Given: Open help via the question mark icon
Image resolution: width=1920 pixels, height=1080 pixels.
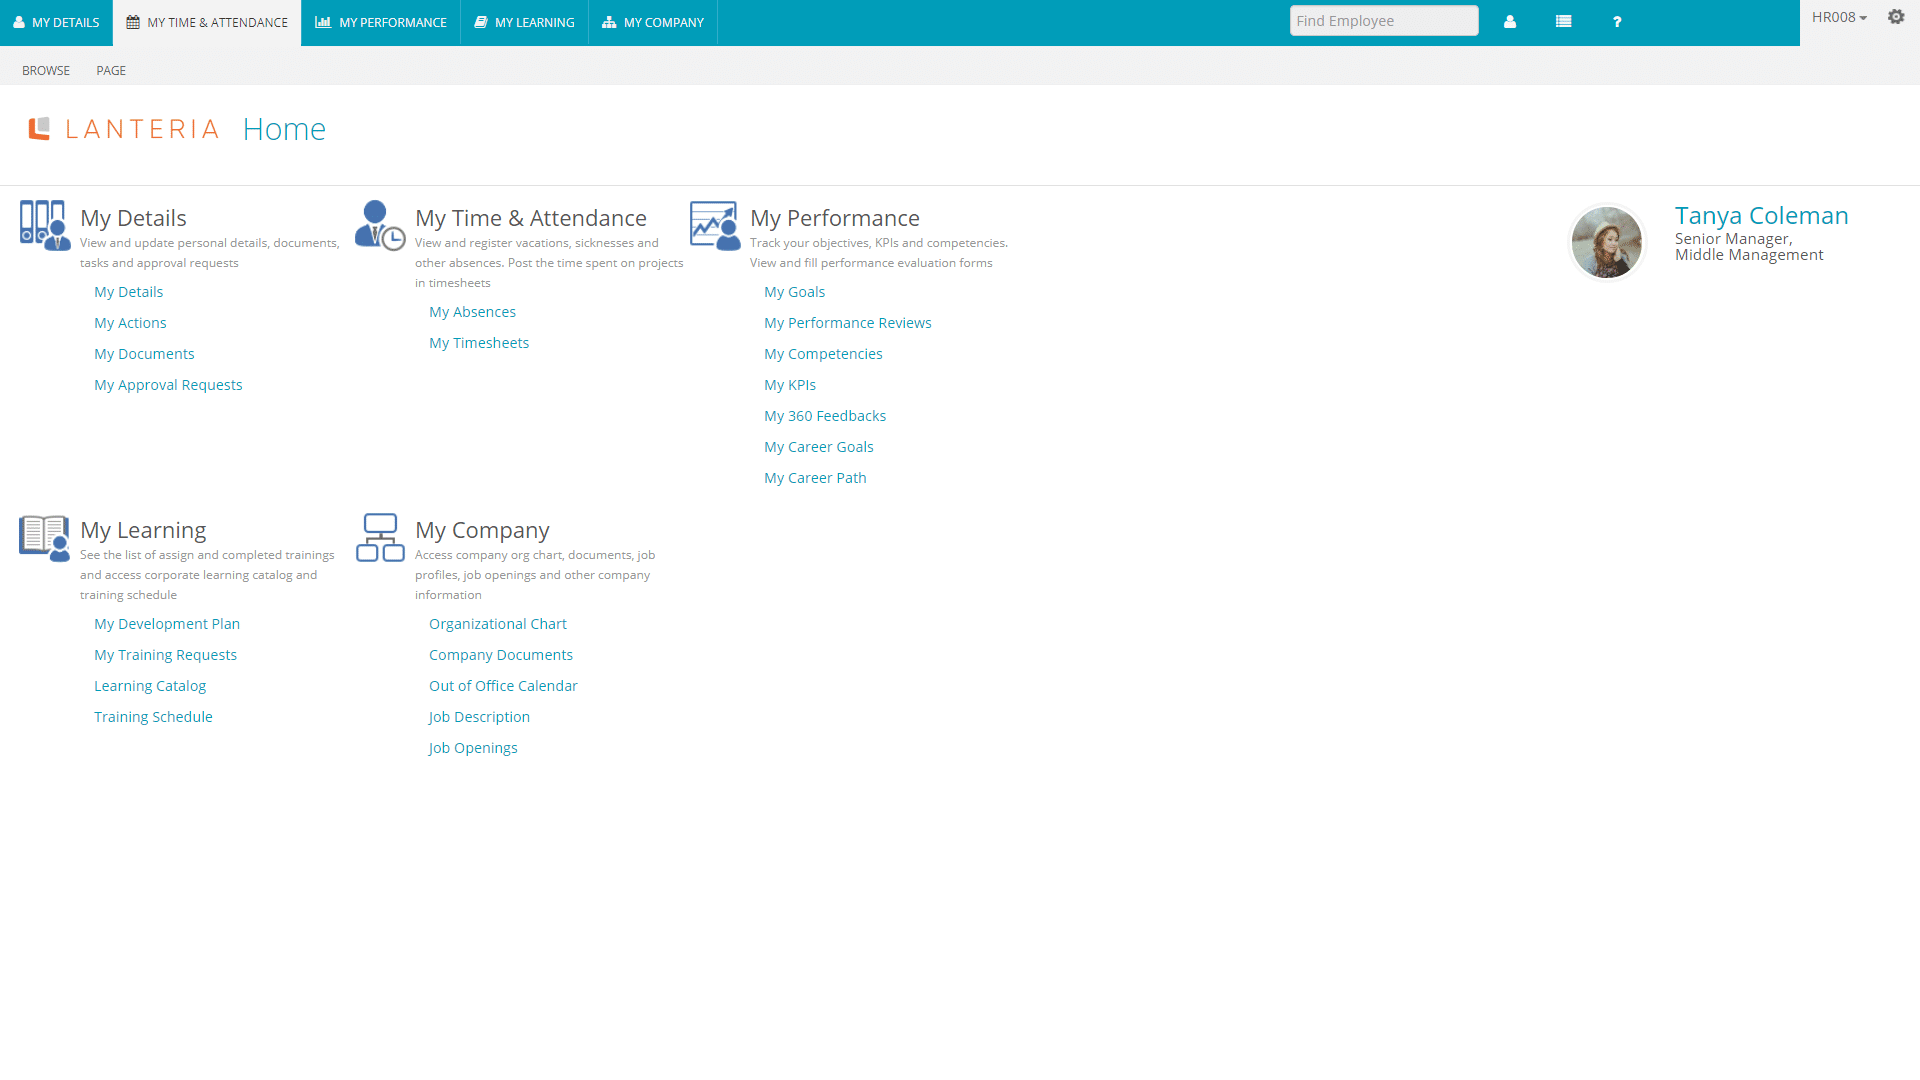Looking at the screenshot, I should pos(1617,22).
